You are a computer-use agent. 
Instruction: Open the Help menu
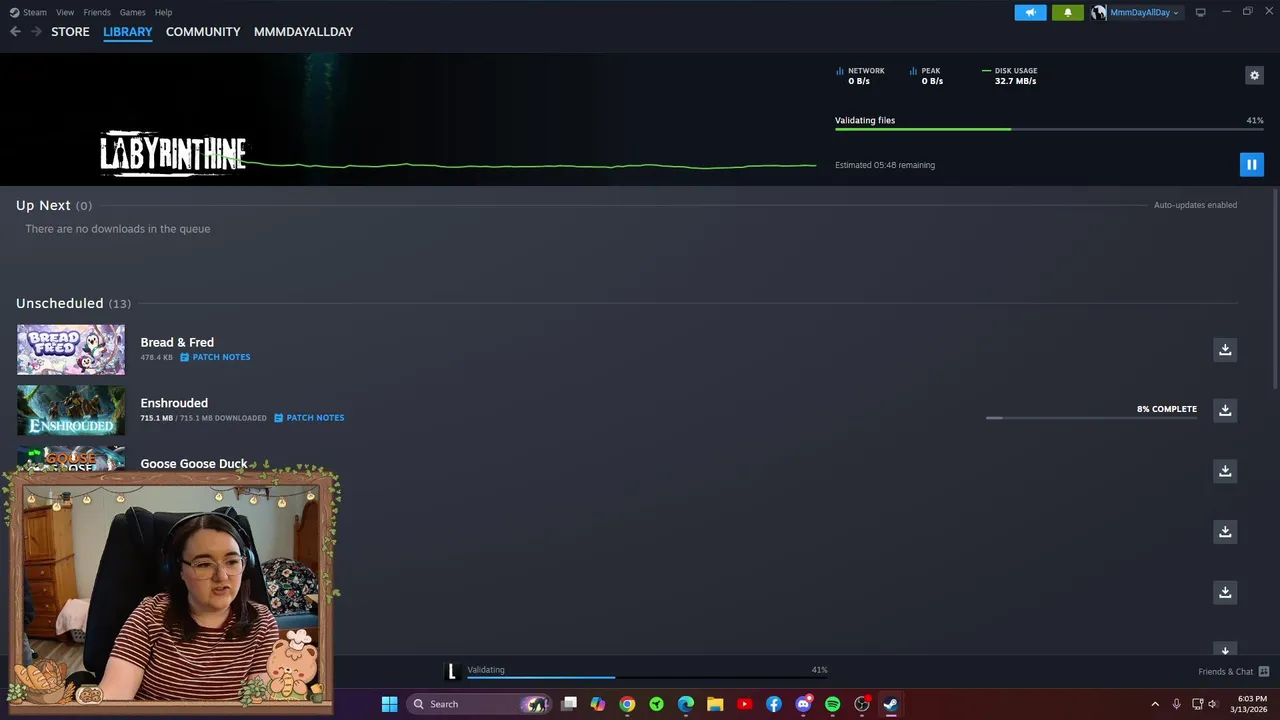[x=164, y=12]
